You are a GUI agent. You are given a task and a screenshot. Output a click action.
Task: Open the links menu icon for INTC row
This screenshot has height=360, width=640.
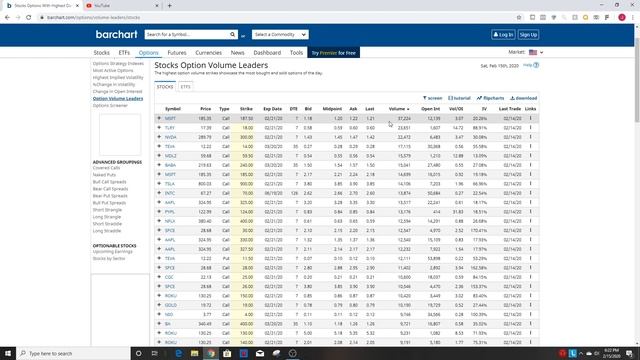pos(530,193)
